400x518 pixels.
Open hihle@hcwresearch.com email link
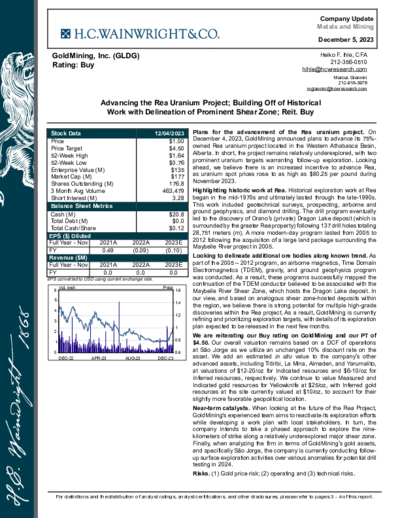tap(335, 69)
